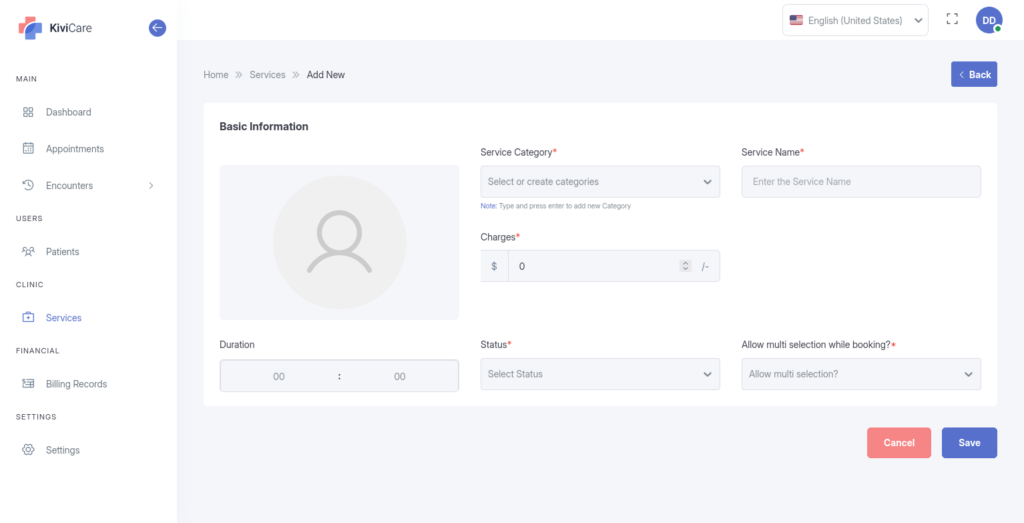The height and width of the screenshot is (523, 1024).
Task: Open the Service Category dropdown
Action: [599, 182]
